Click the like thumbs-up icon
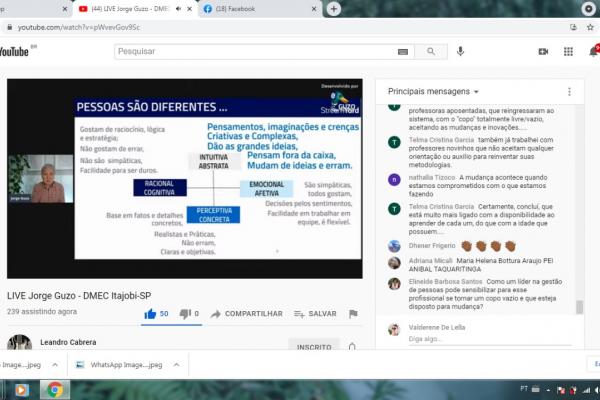The height and width of the screenshot is (400, 600). pos(150,313)
